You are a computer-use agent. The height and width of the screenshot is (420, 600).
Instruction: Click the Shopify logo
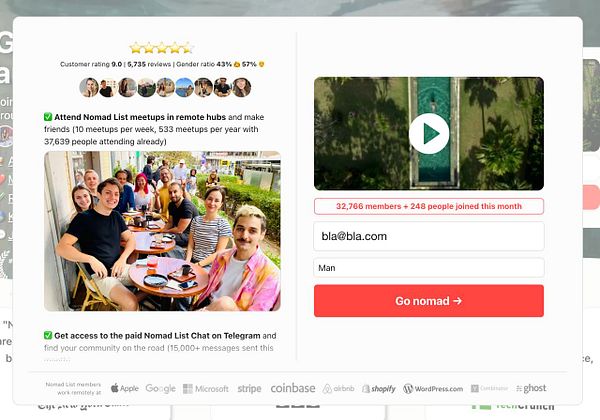pyautogui.click(x=379, y=389)
